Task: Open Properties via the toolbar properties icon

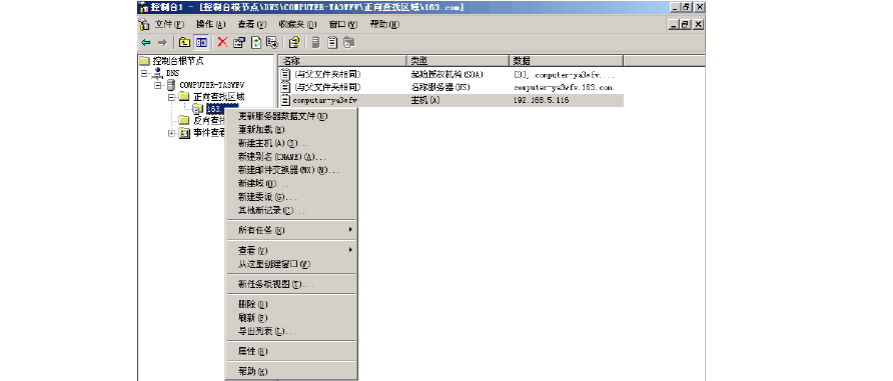Action: click(x=239, y=42)
